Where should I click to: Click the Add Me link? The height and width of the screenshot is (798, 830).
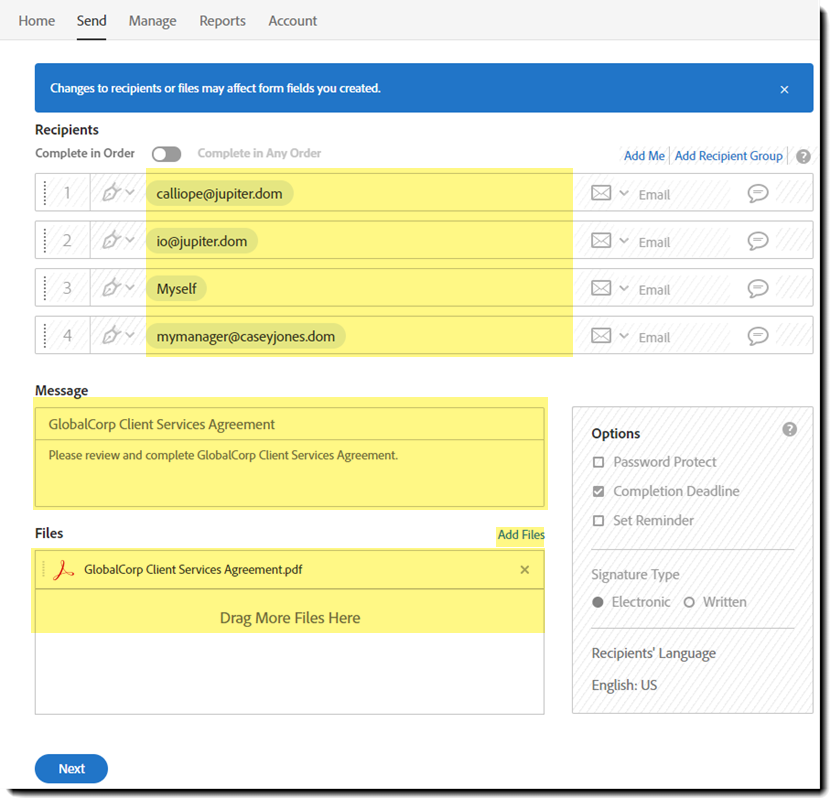[644, 156]
